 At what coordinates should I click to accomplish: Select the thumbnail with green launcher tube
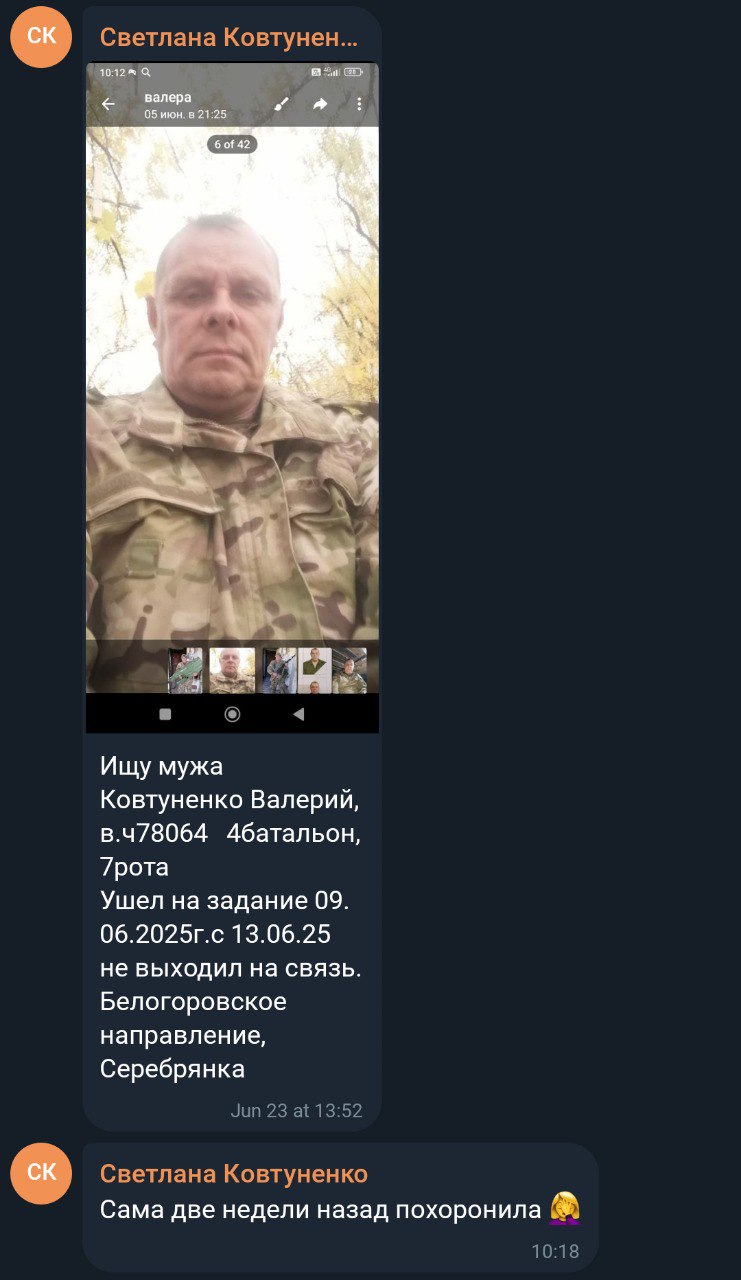pos(185,670)
